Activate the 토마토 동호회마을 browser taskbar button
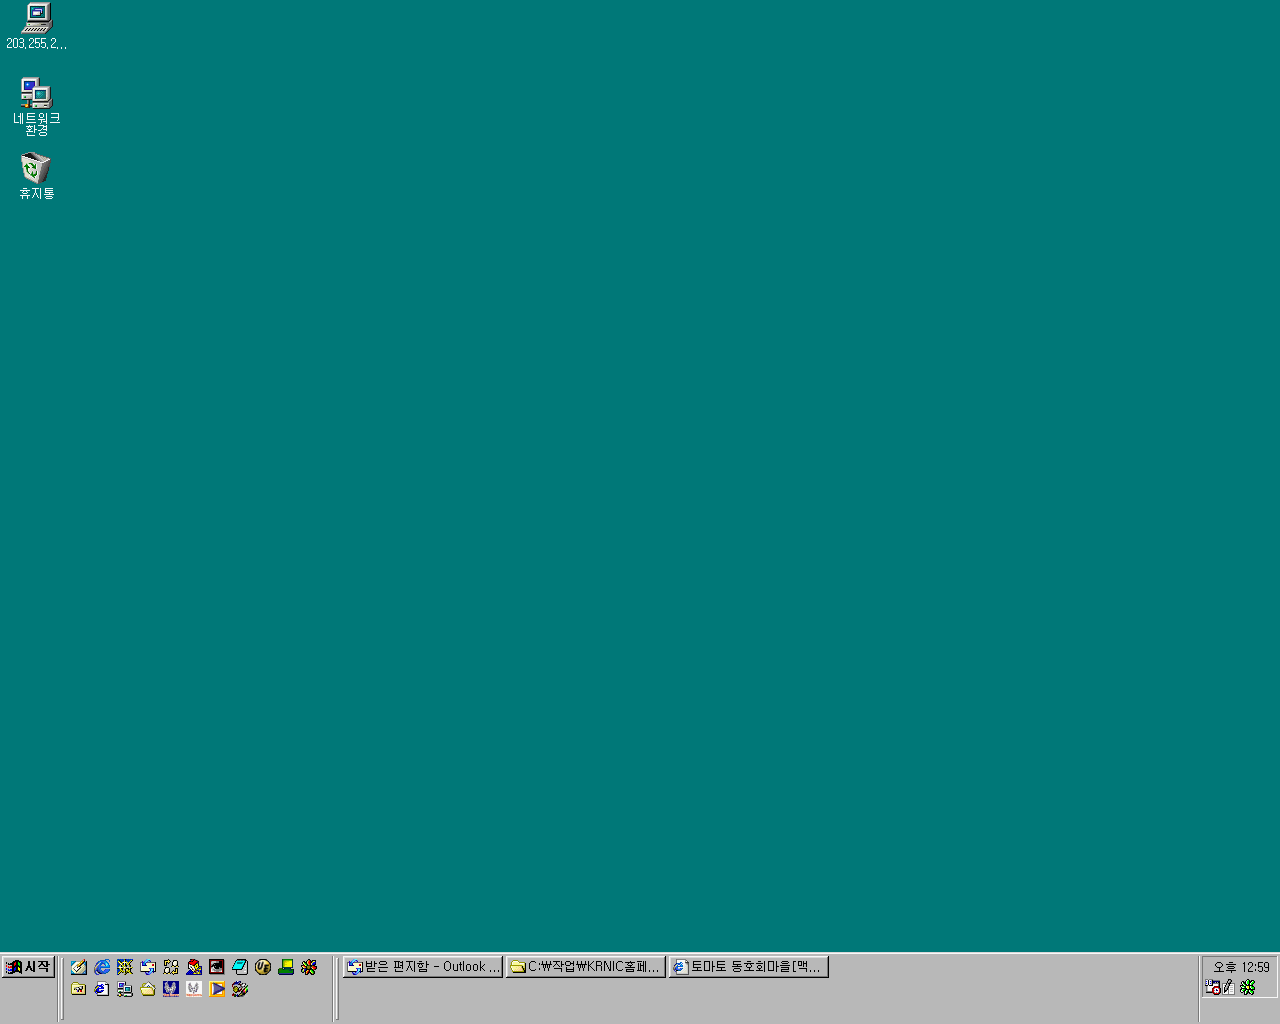 (749, 967)
